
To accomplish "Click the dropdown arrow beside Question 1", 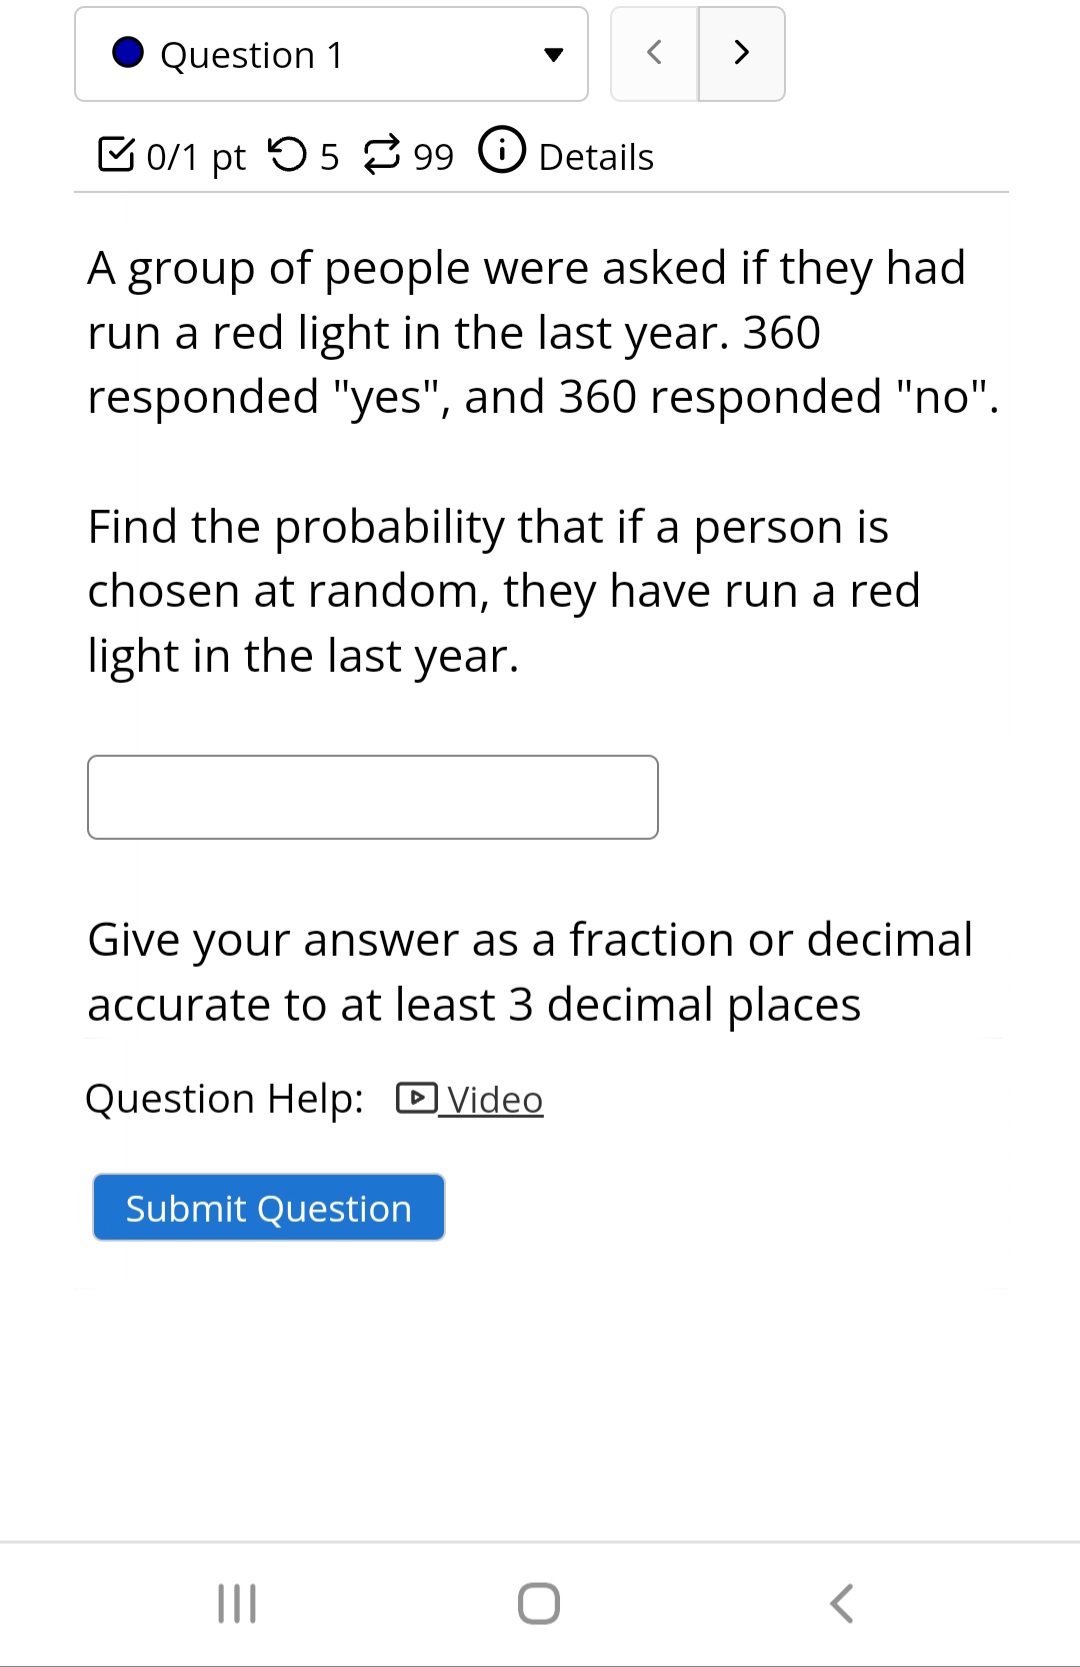I will [x=557, y=57].
